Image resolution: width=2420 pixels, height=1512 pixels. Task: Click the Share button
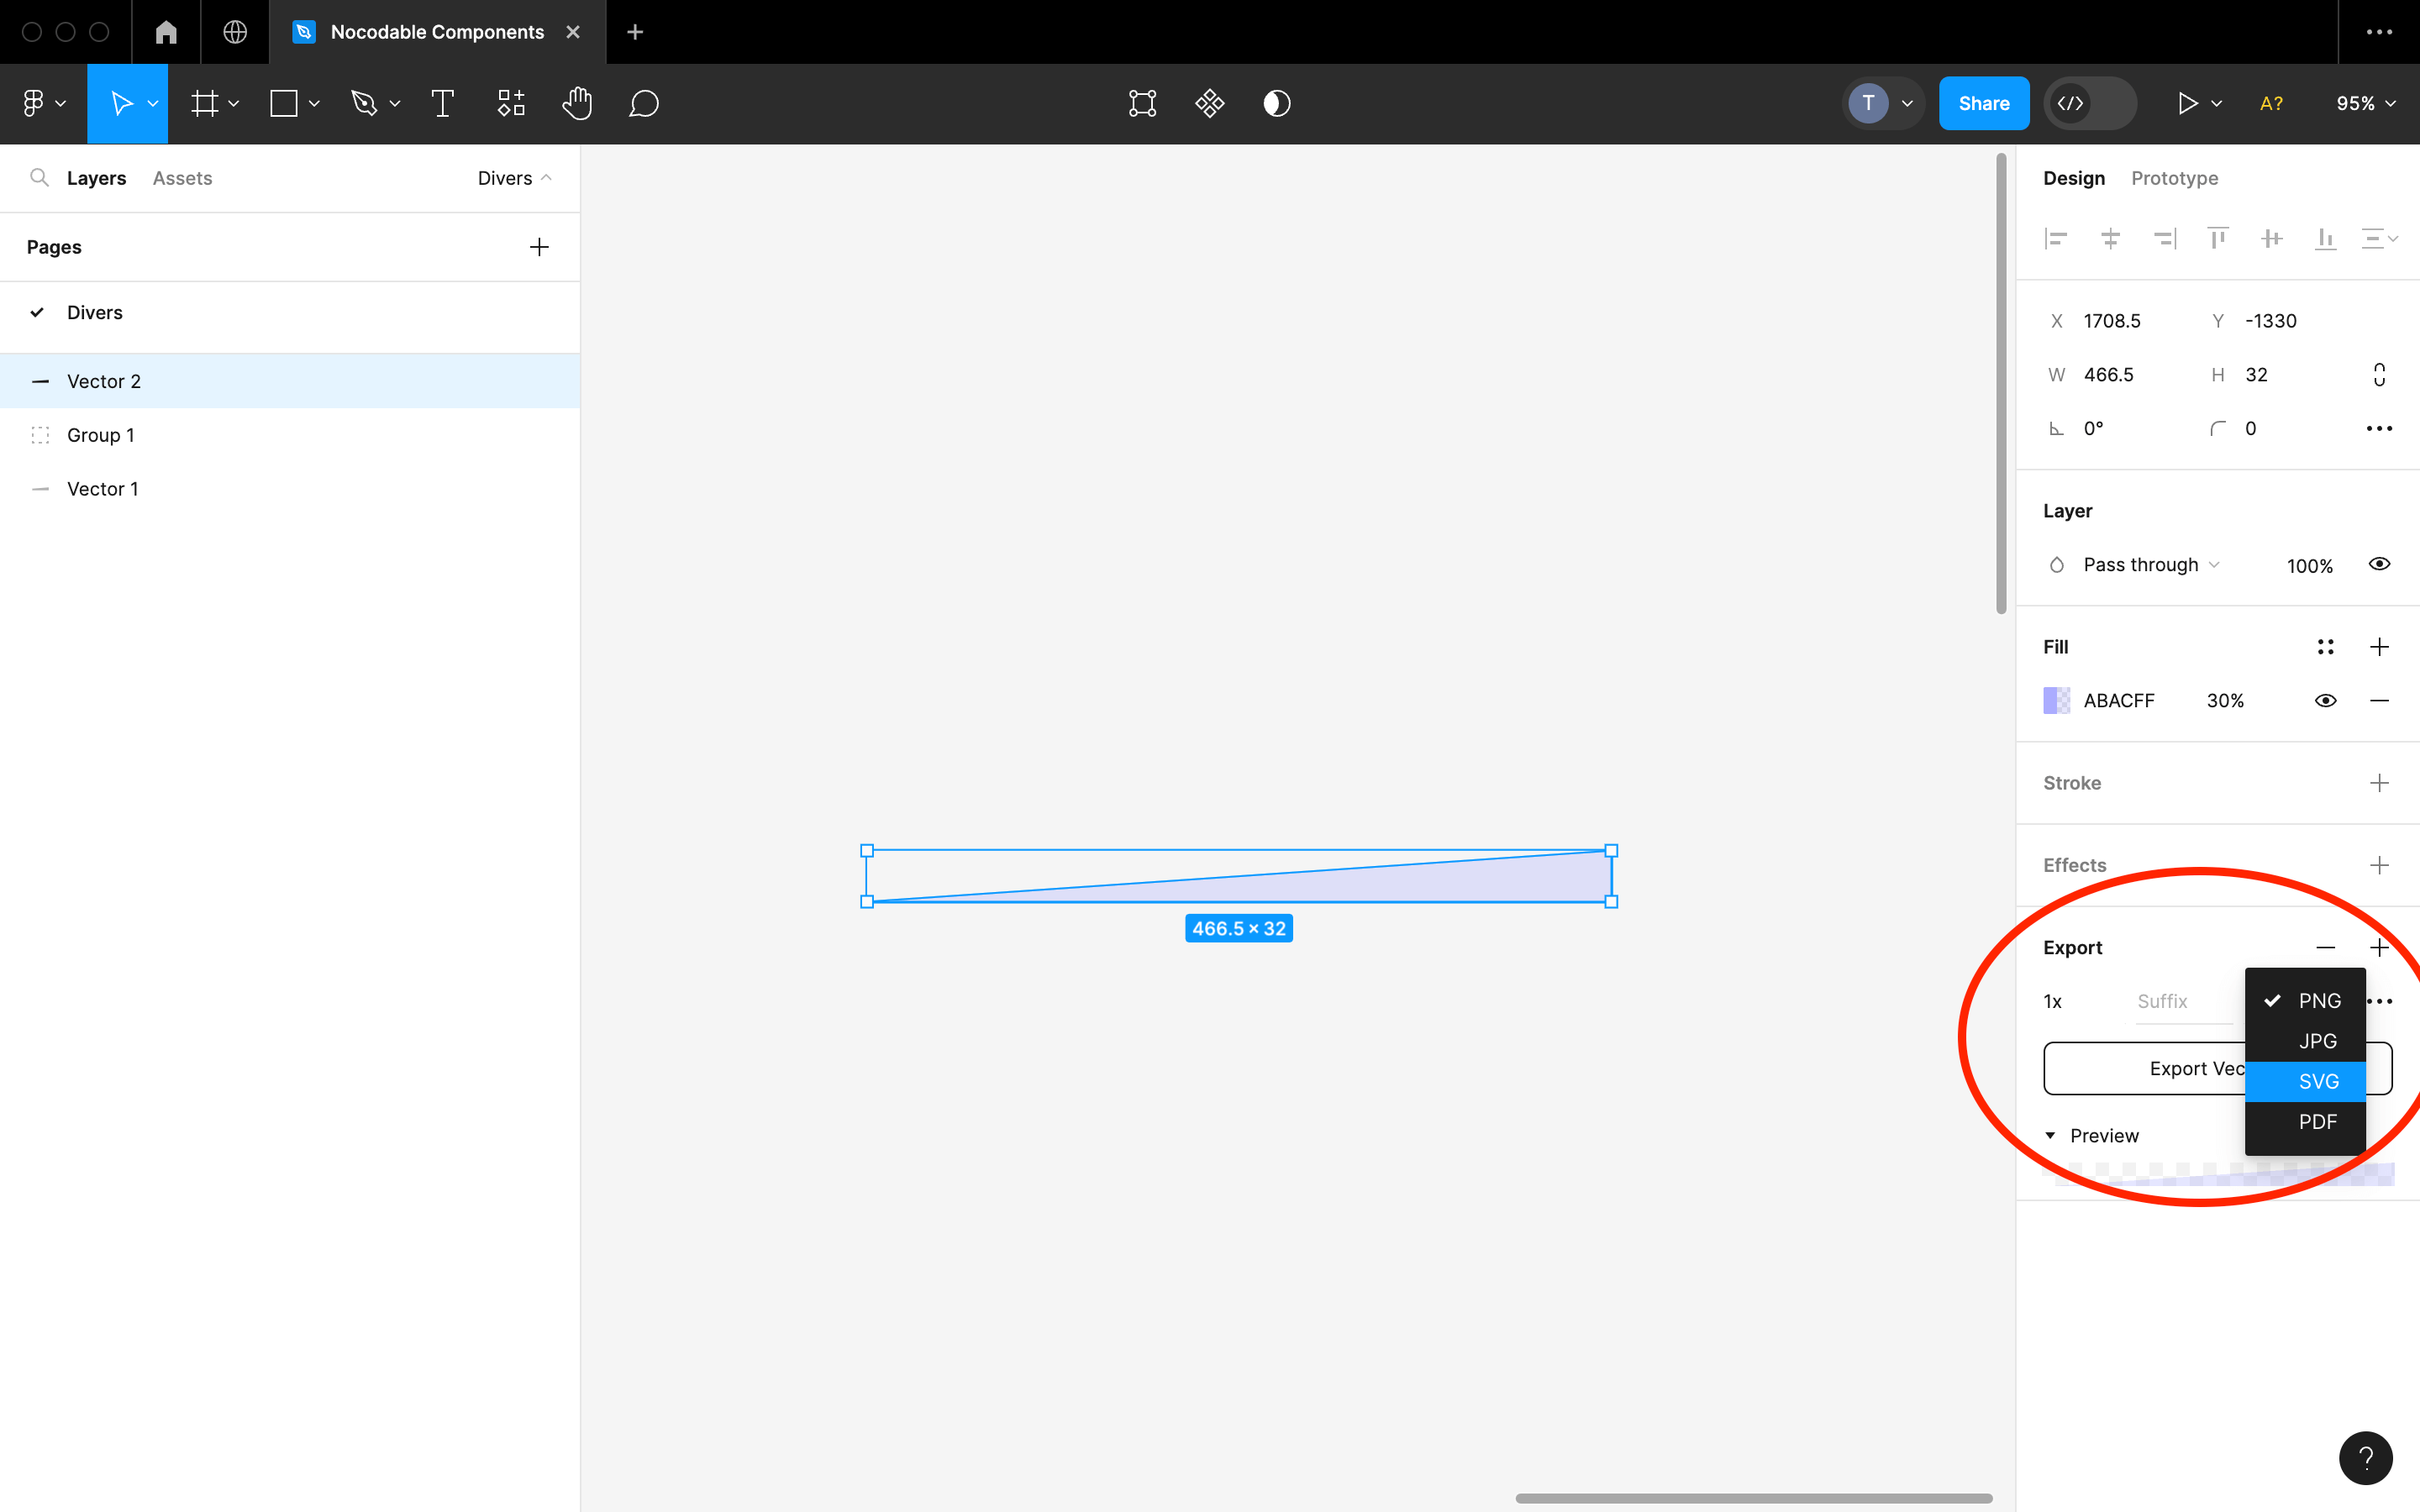1984,103
